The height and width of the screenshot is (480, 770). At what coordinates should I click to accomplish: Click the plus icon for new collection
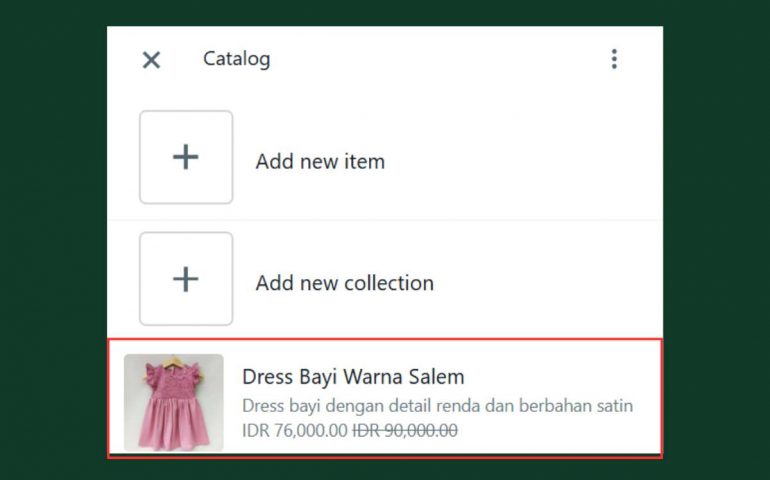tap(186, 279)
